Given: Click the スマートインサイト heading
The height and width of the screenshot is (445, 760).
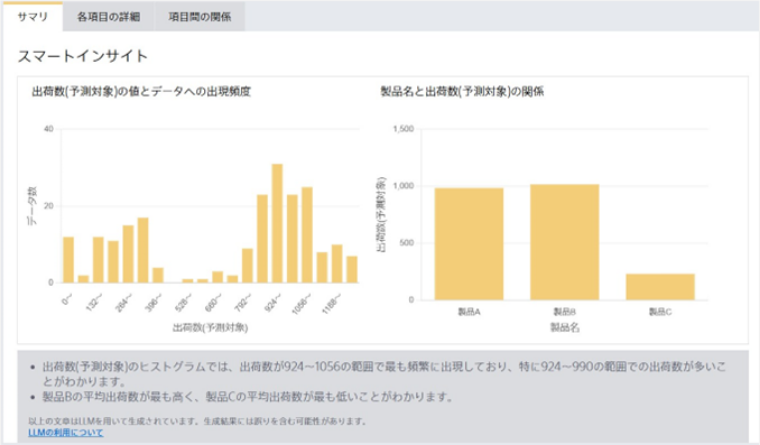Looking at the screenshot, I should [83, 56].
